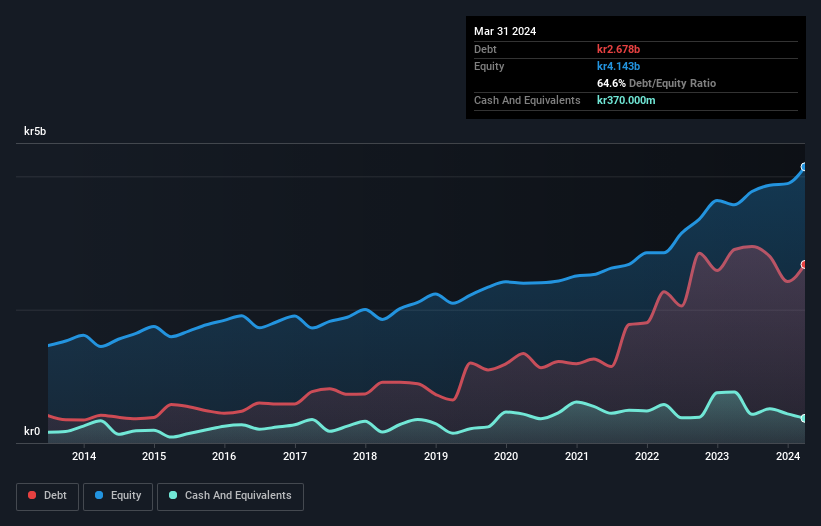Click the 2020 x-axis label

[506, 456]
